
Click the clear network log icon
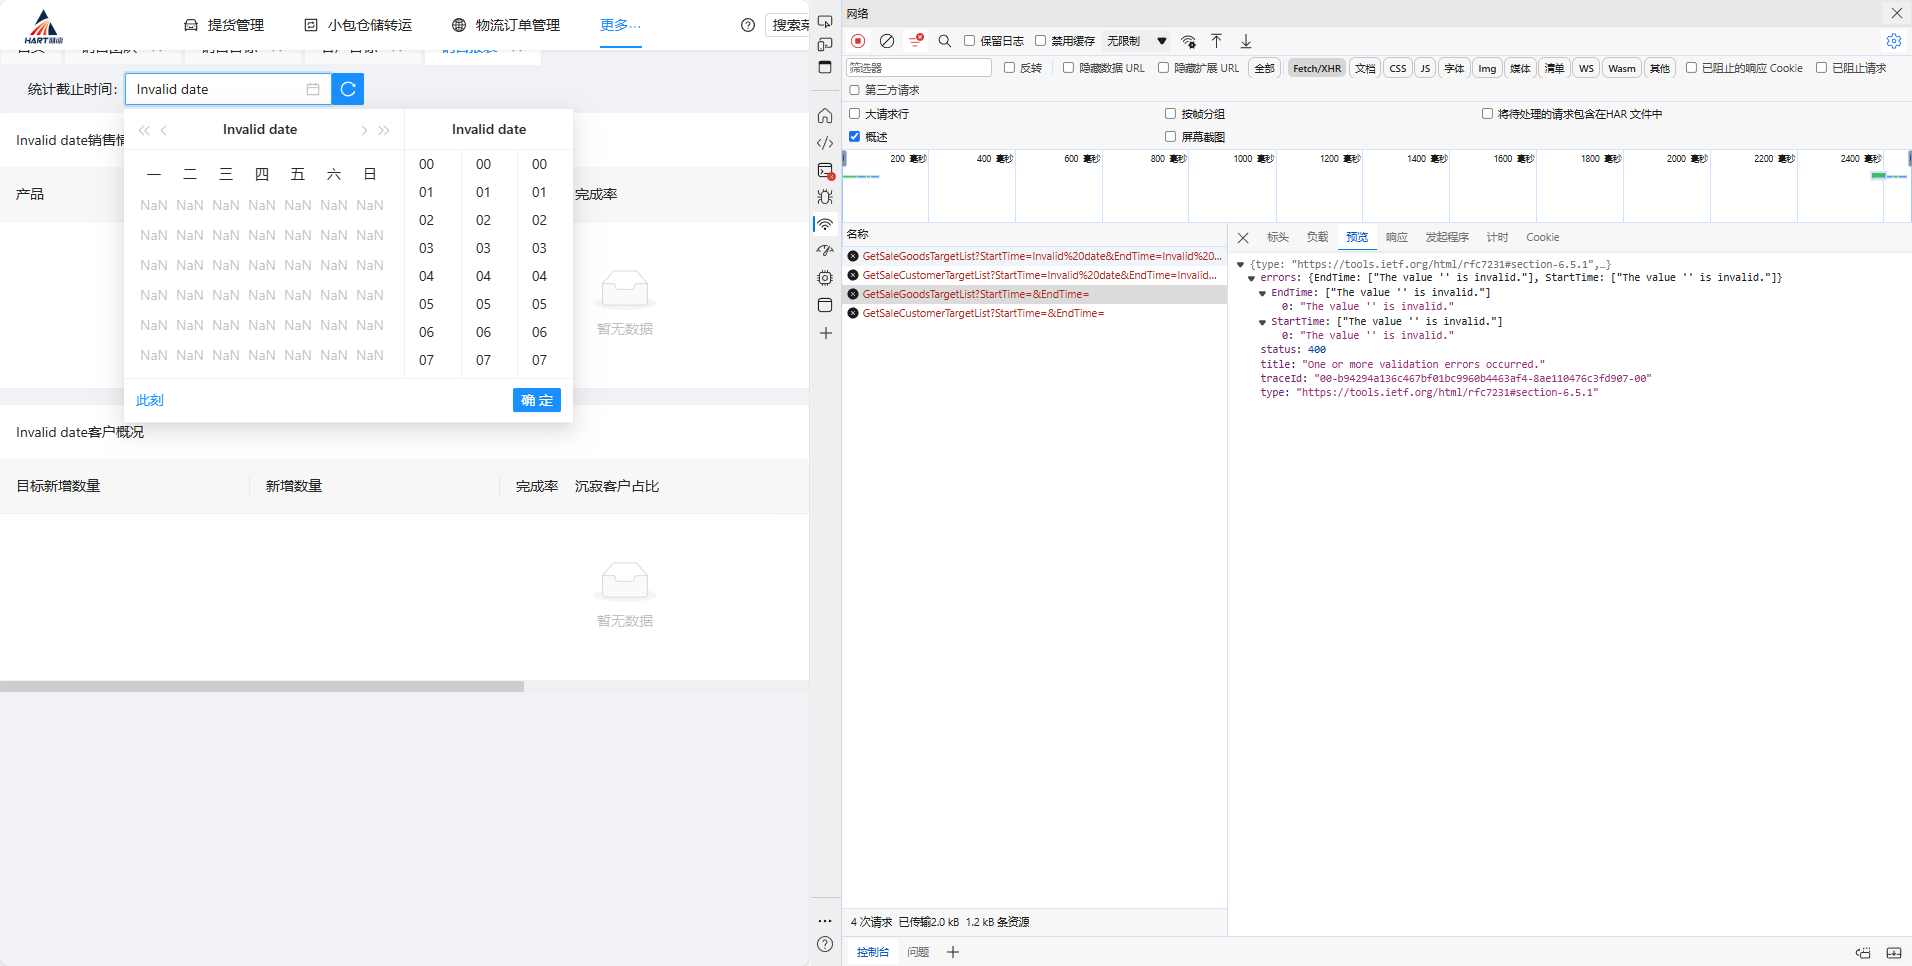[887, 41]
